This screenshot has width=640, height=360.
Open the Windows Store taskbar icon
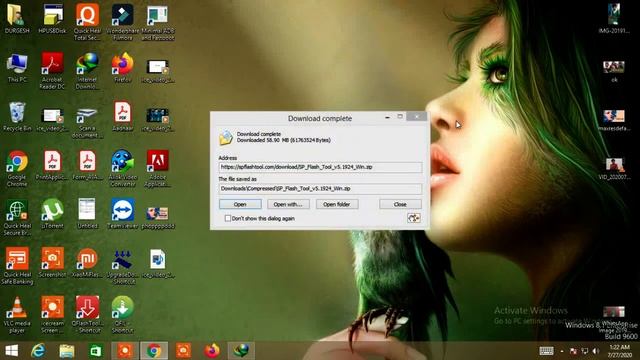tap(96, 351)
